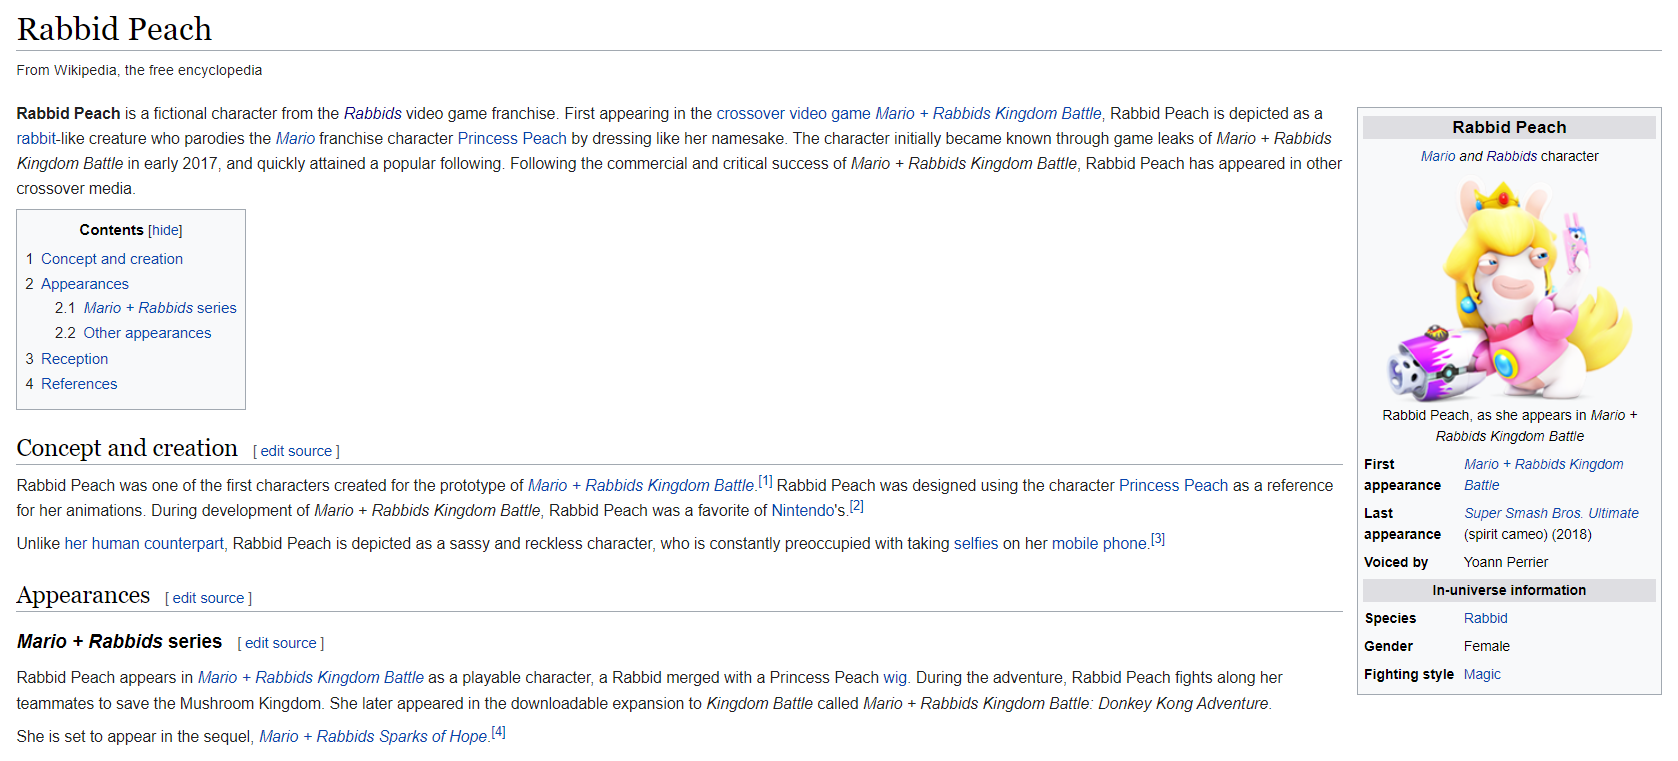Viewport: 1678px width, 761px height.
Task: Open Princess Peach link in intro
Action: click(x=512, y=138)
